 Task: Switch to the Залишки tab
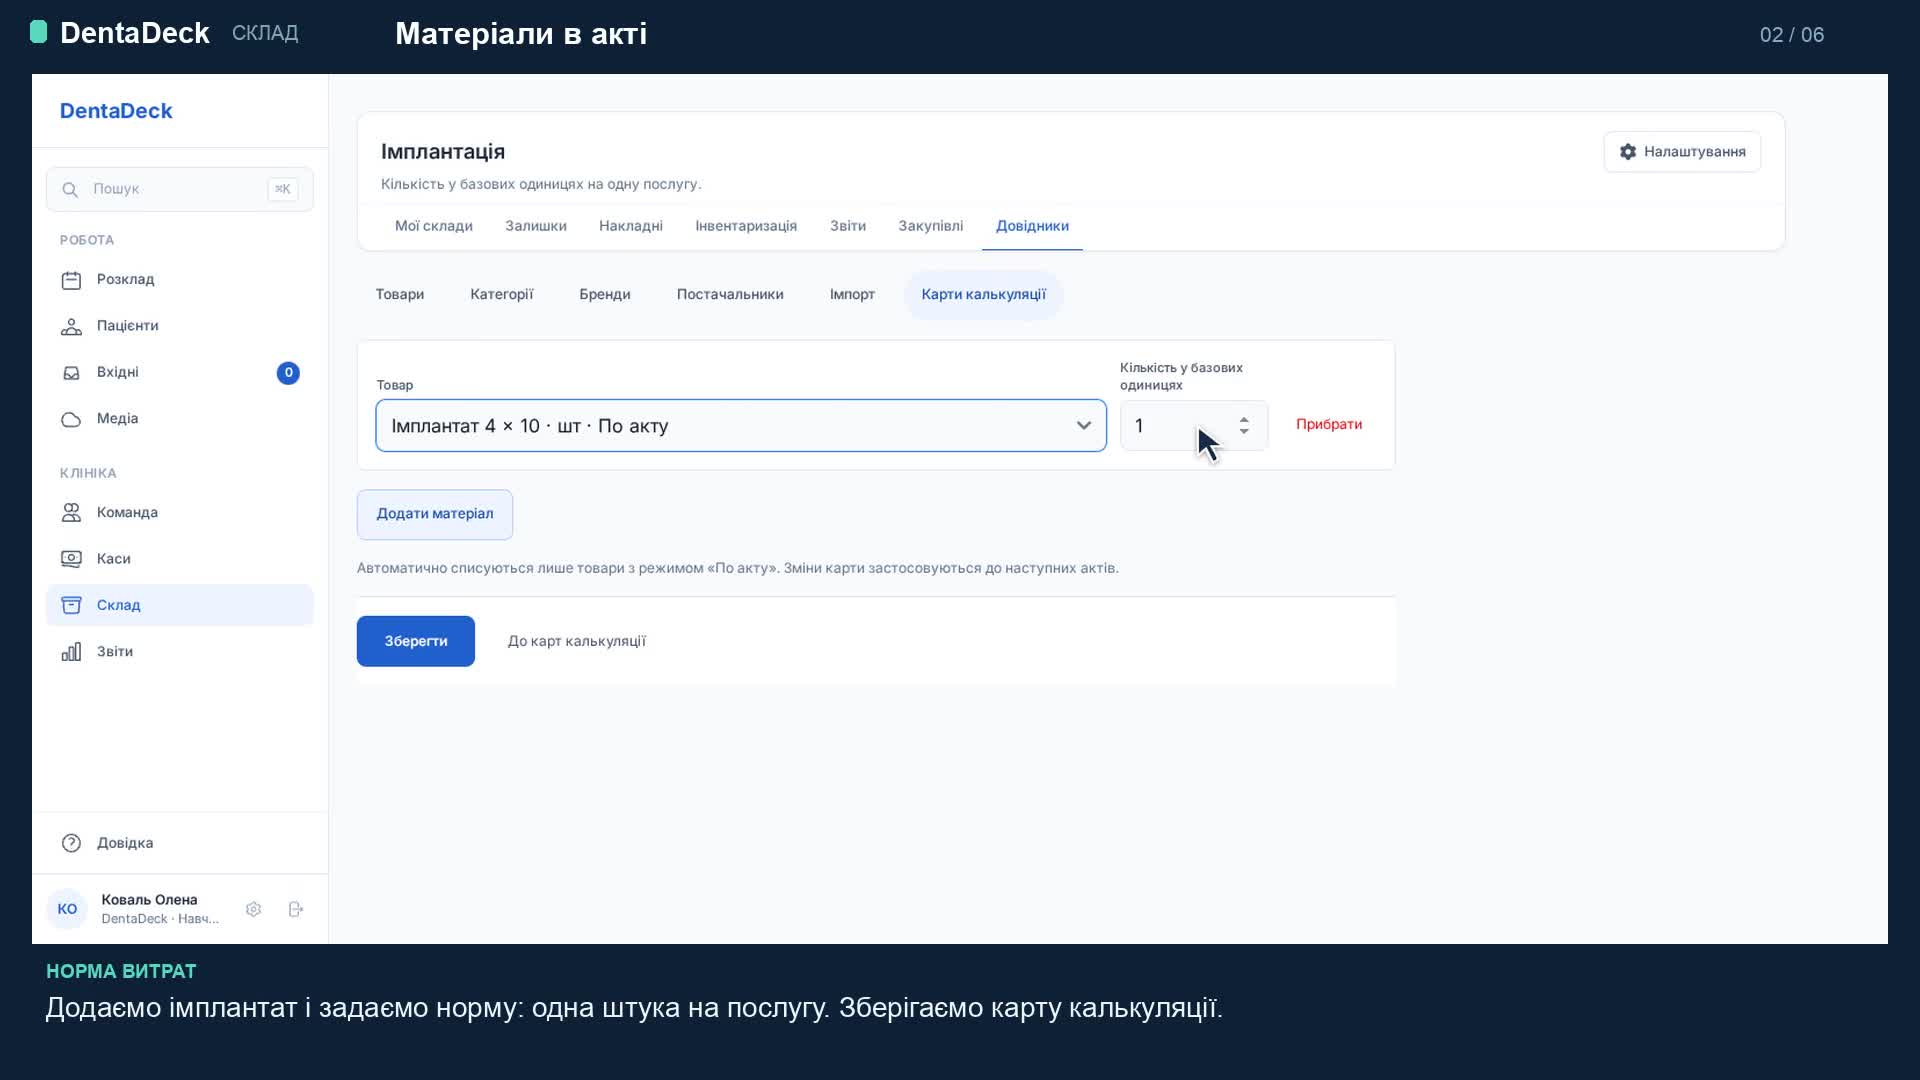click(x=536, y=226)
